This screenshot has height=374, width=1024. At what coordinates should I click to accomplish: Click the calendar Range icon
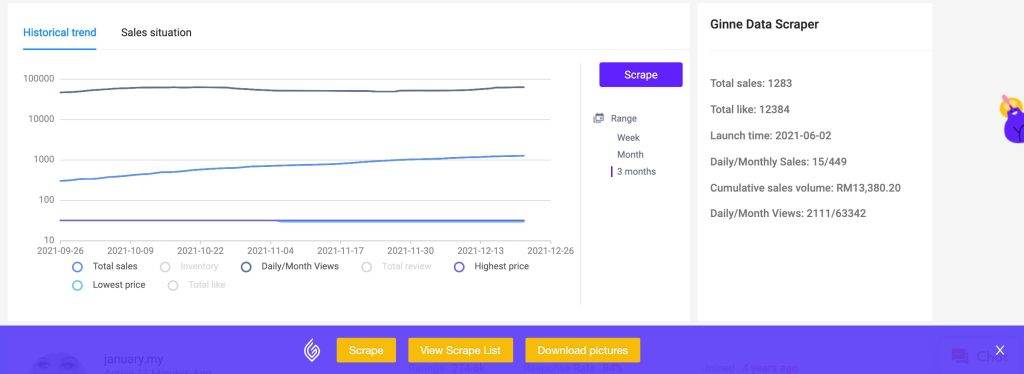598,118
